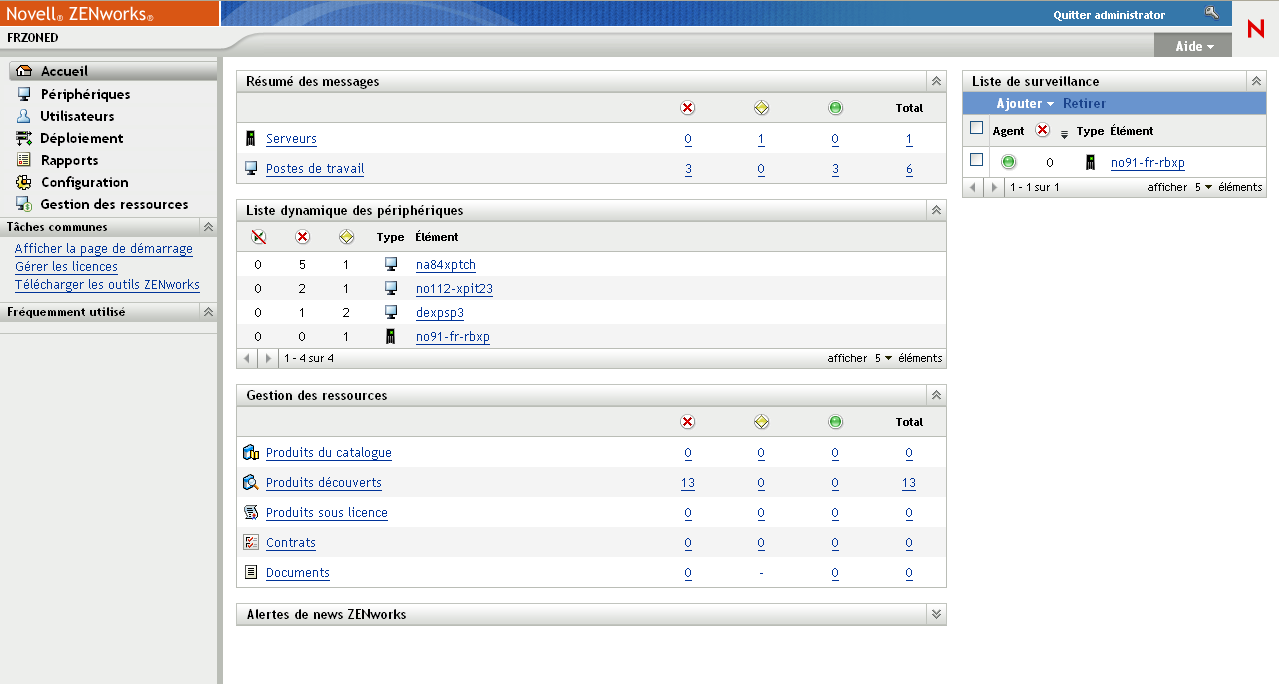
Task: Open the Produits découverts link
Action: point(324,483)
